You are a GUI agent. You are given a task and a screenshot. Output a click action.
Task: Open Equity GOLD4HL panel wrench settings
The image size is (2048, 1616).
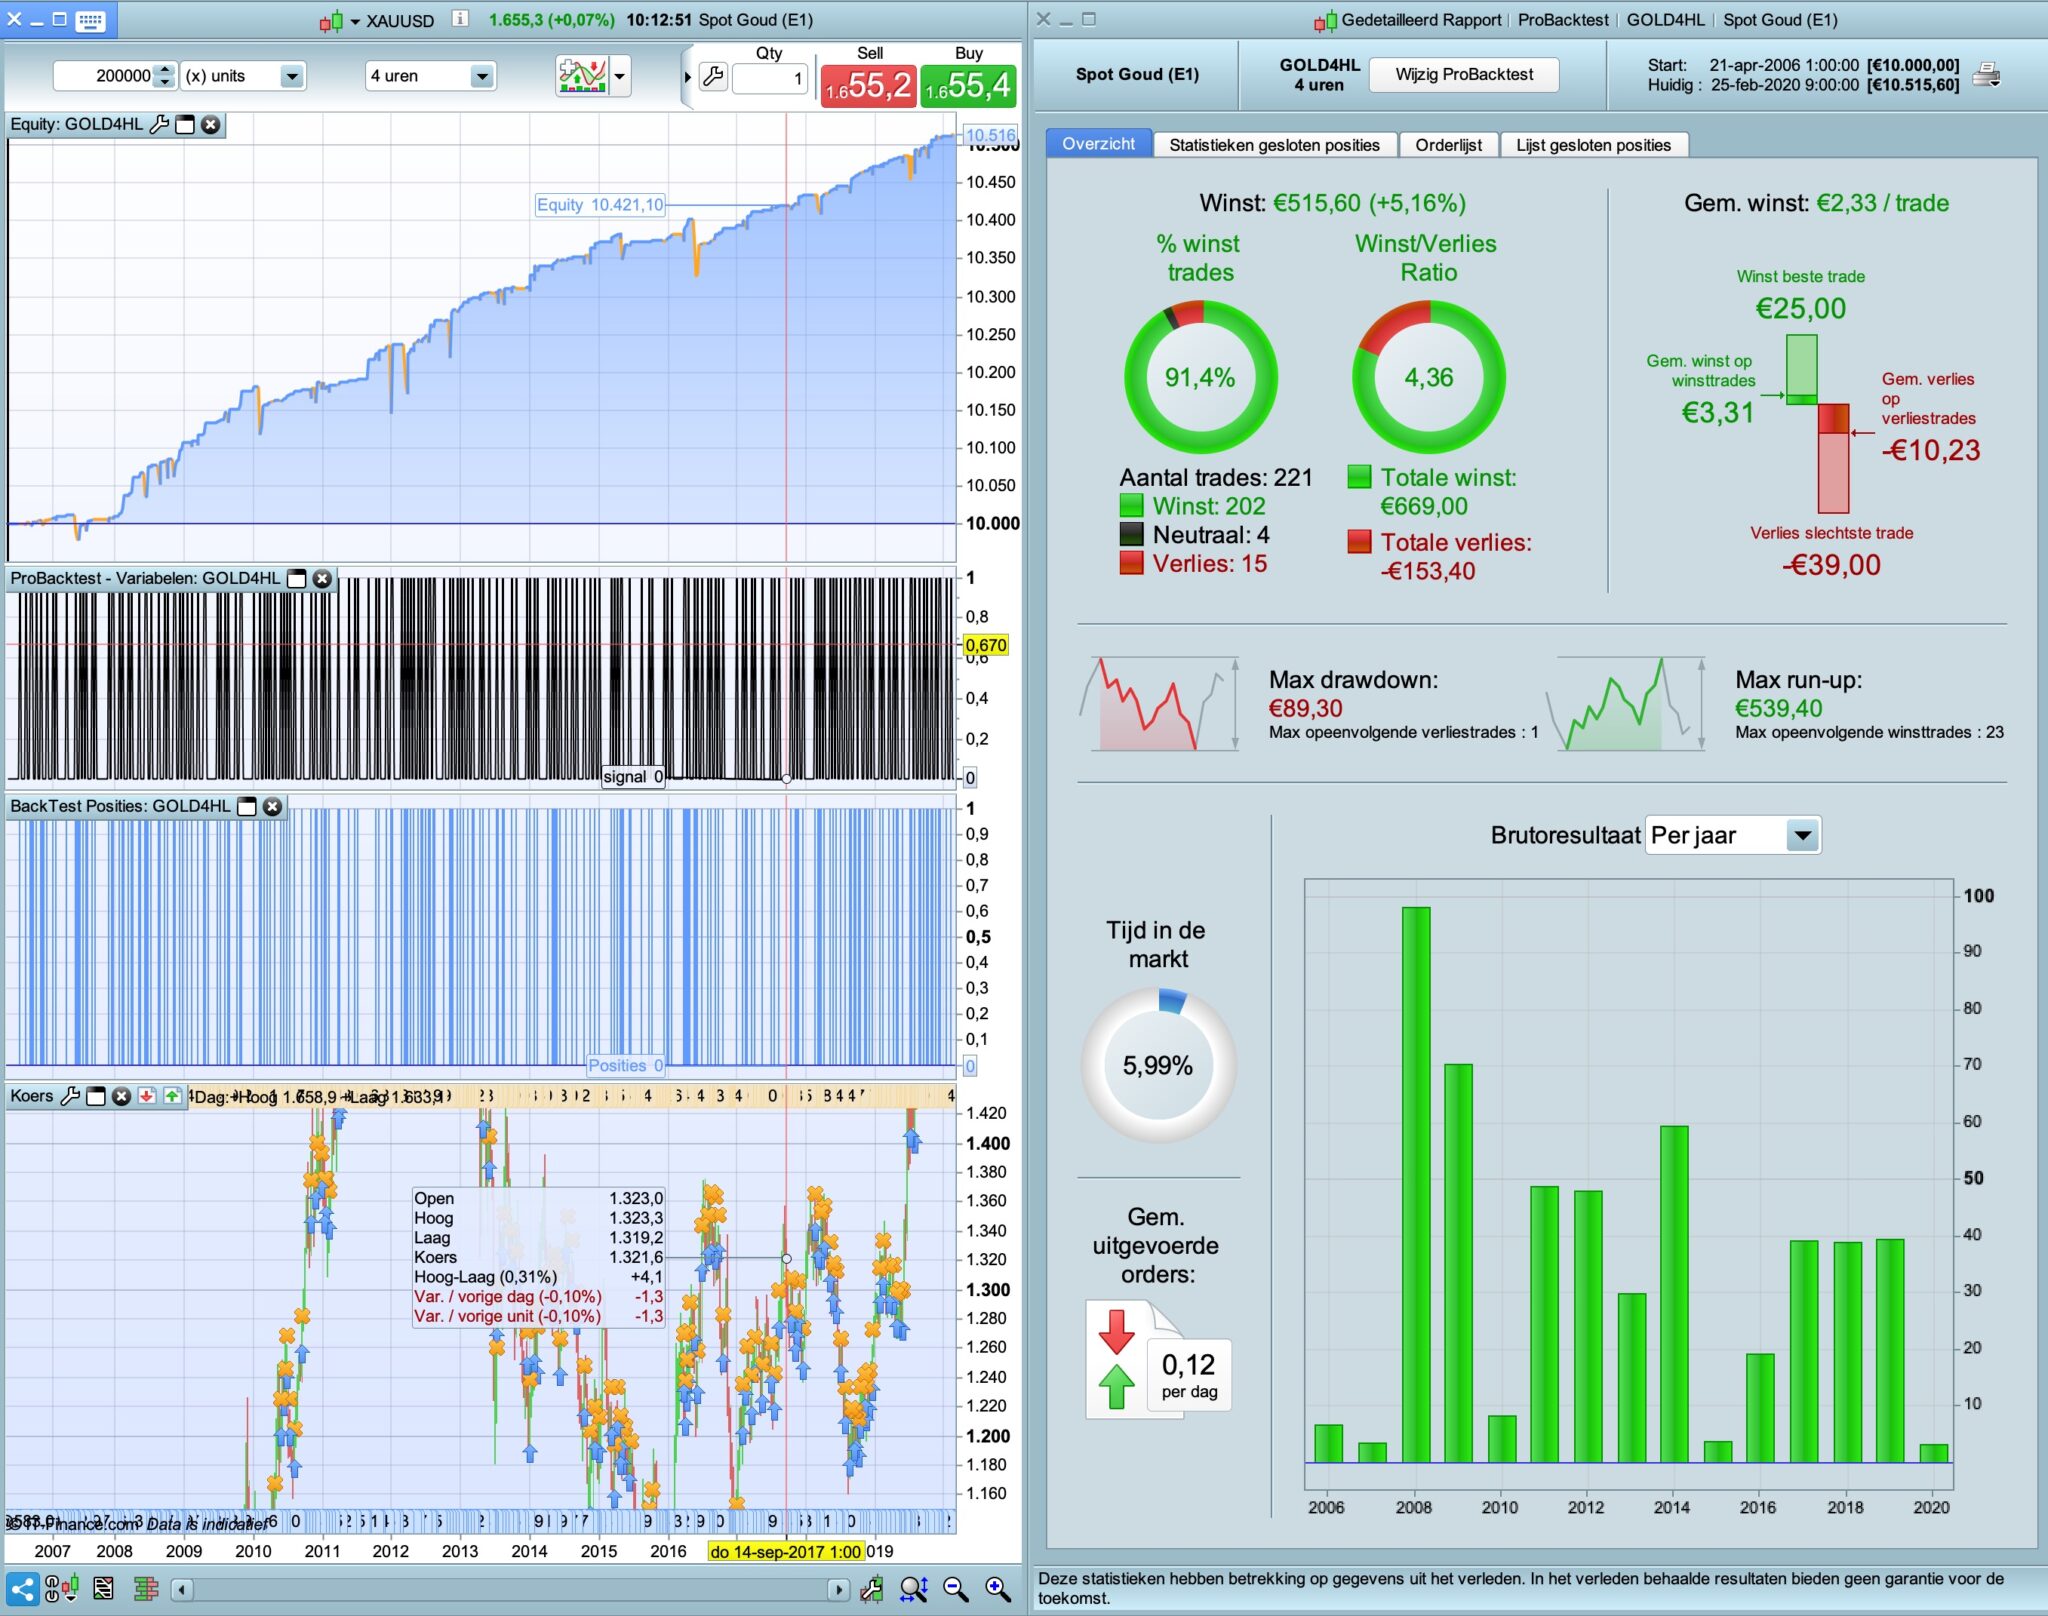[x=159, y=125]
